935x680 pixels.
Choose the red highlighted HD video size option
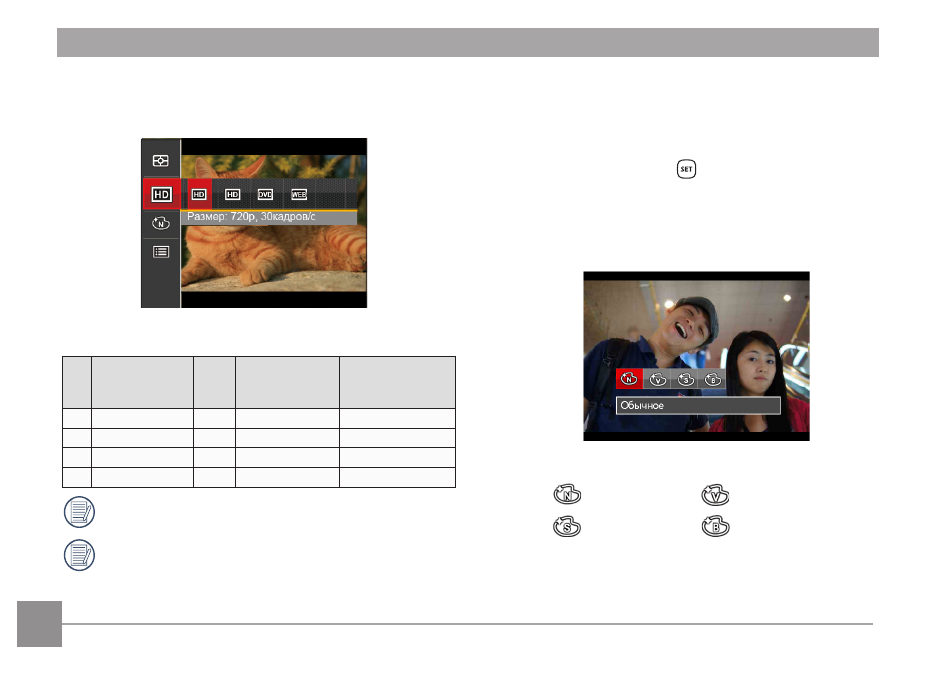(199, 194)
